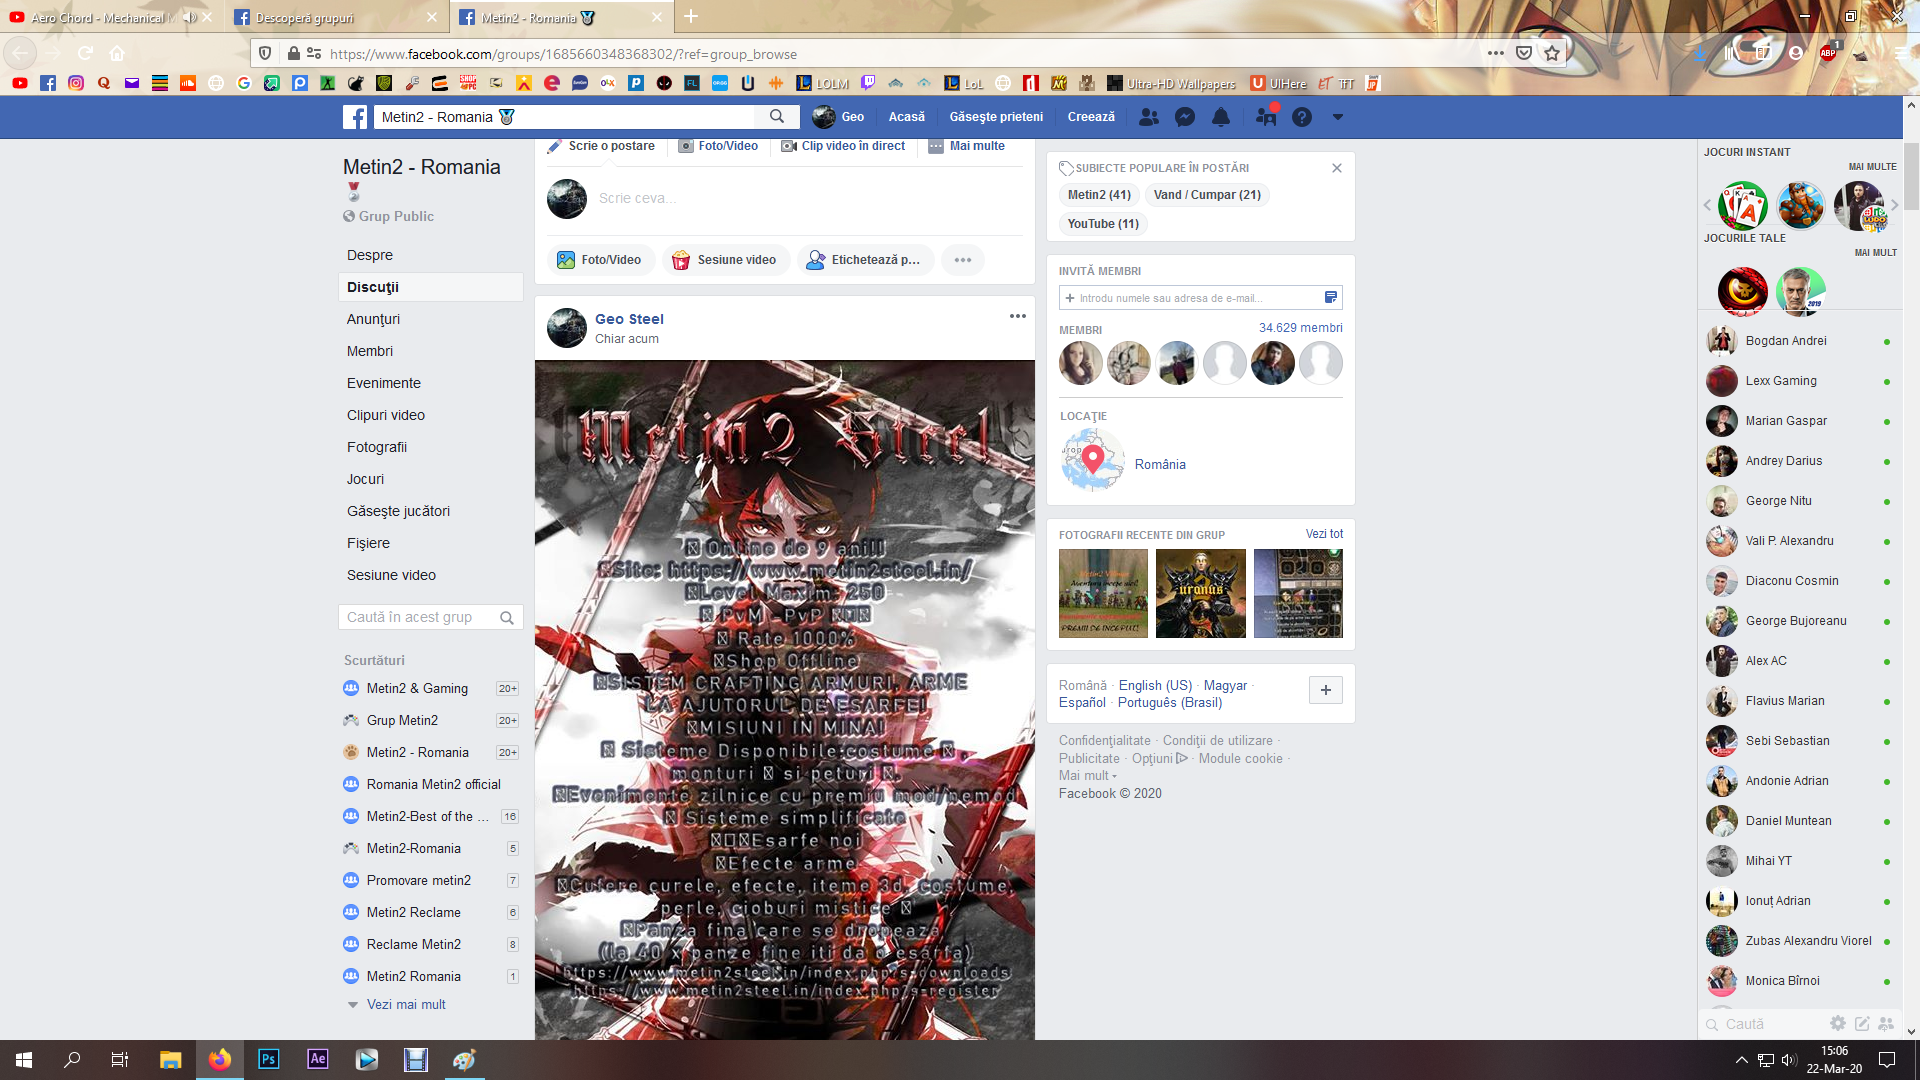Close the popular topics panel
Screen dimensions: 1920x1080
click(x=1337, y=168)
